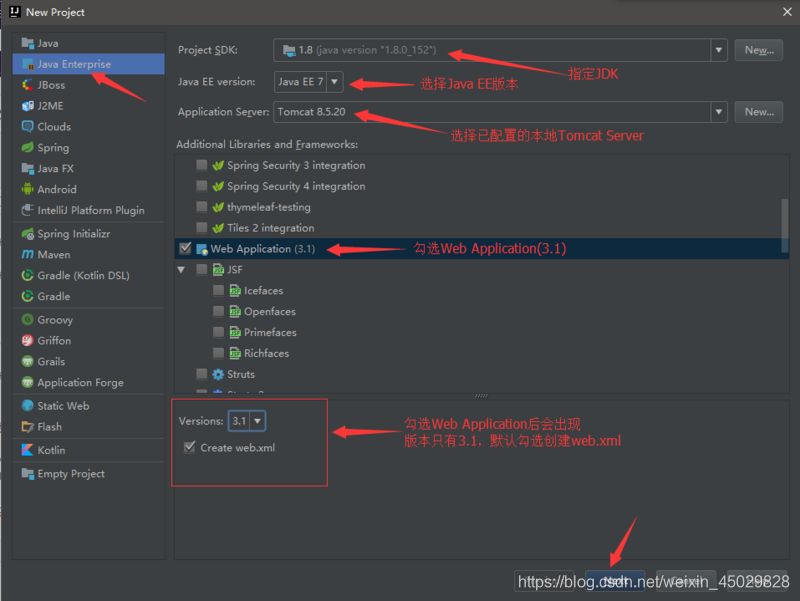This screenshot has width=800, height=601.
Task: Check the Struts checkbox
Action: pyautogui.click(x=202, y=374)
